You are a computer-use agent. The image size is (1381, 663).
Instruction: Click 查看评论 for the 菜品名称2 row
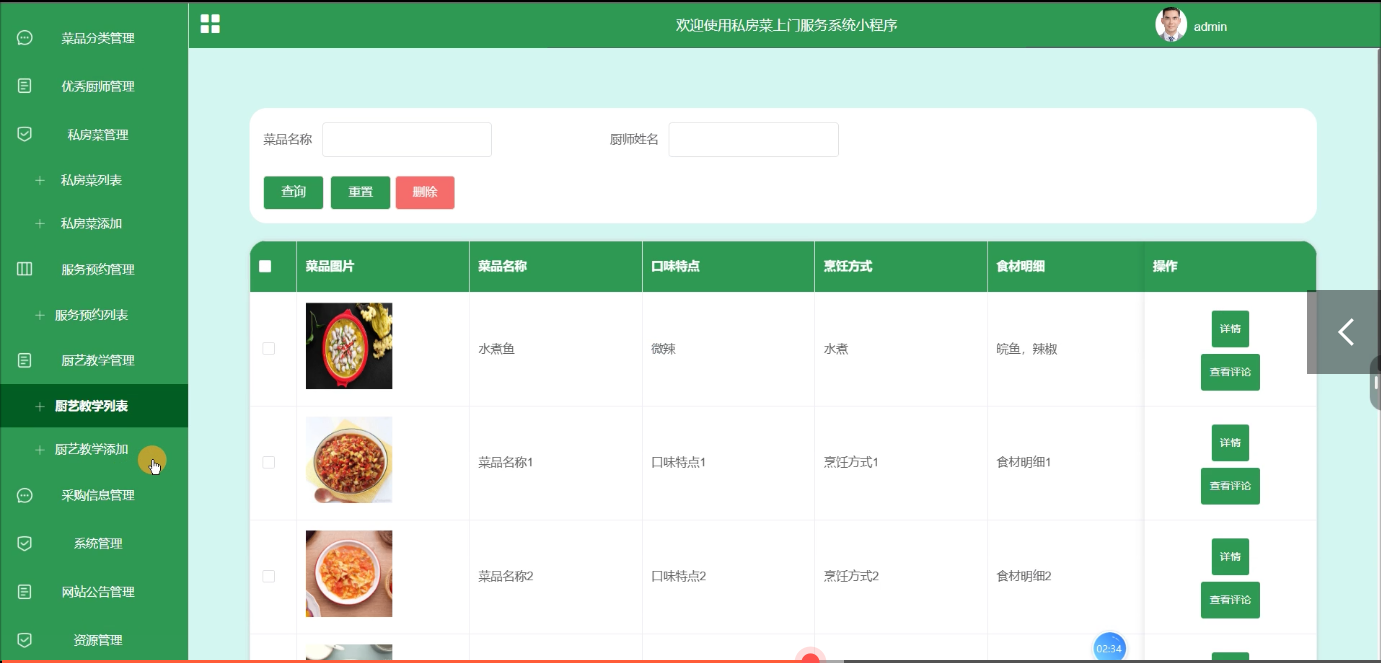pos(1230,600)
